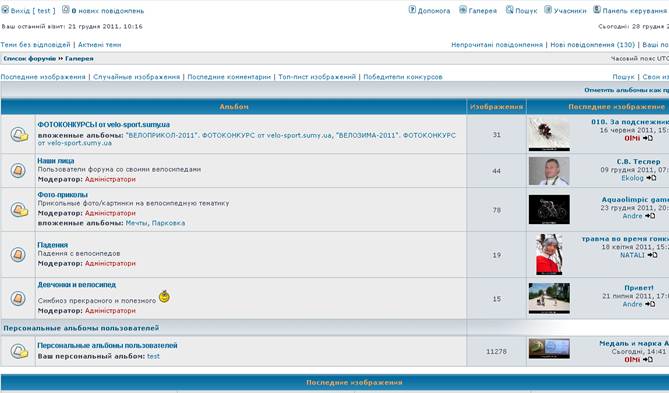Open the Мечты nested album
This screenshot has width=669, height=393.
coord(137,223)
